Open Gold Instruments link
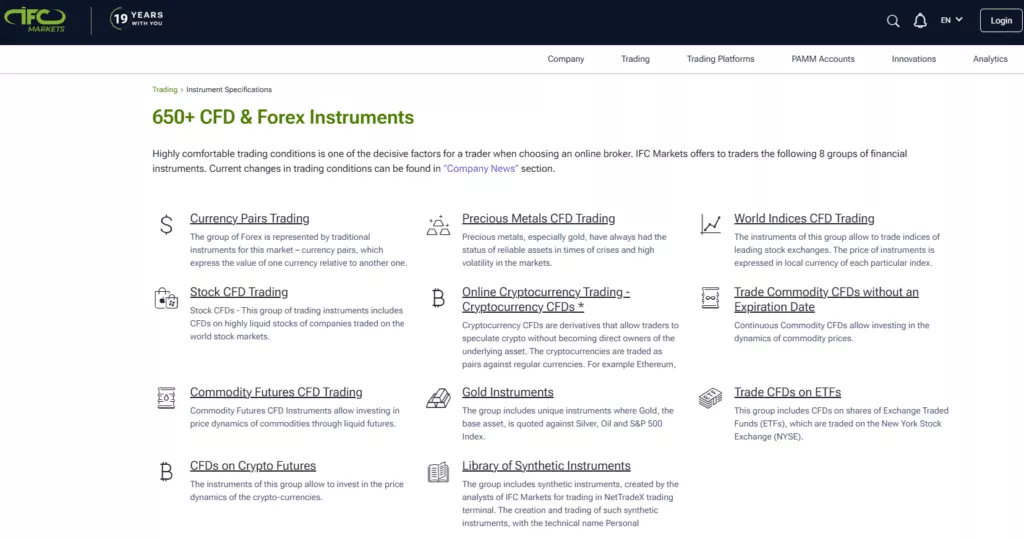Image resolution: width=1024 pixels, height=539 pixels. [507, 392]
